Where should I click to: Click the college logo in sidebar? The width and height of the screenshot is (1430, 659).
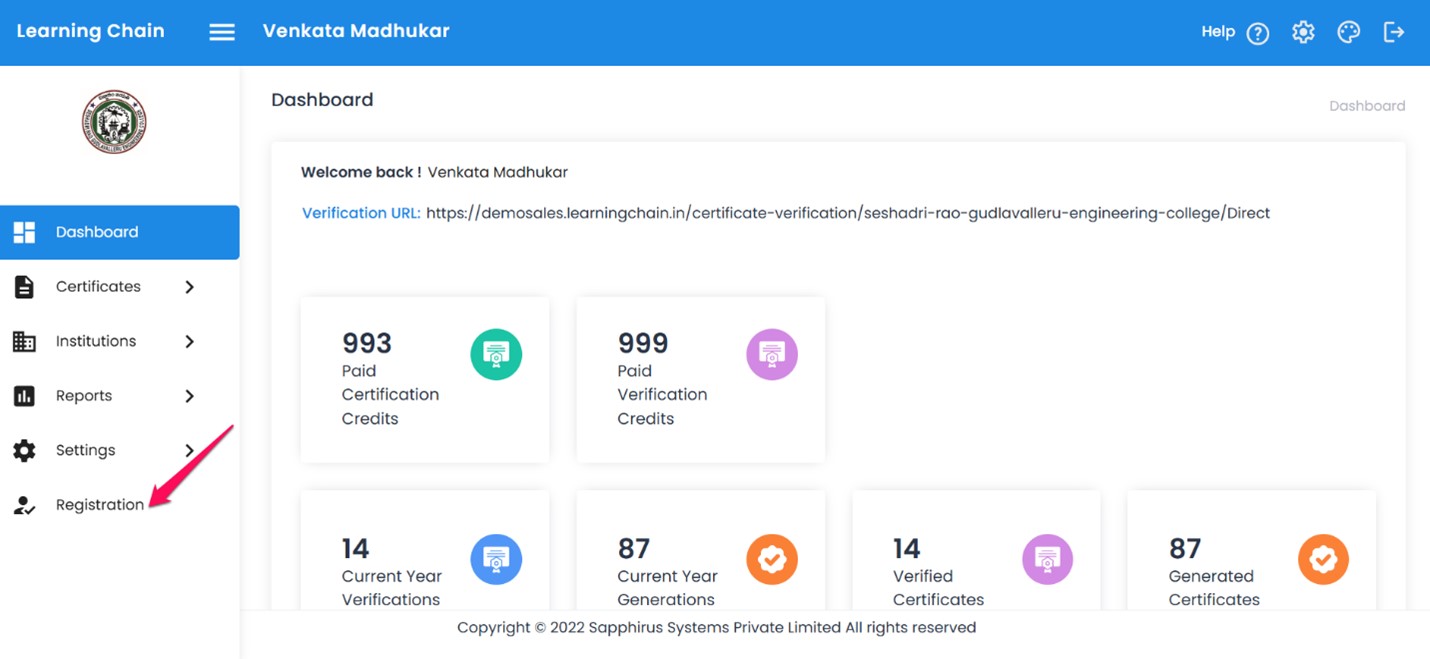[114, 122]
